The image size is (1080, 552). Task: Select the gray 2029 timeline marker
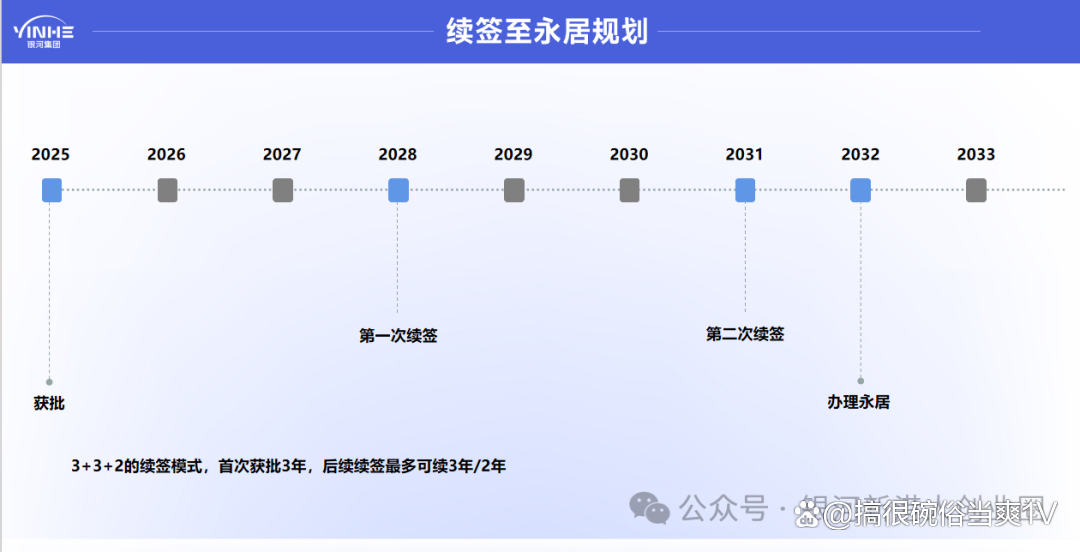[x=515, y=190]
